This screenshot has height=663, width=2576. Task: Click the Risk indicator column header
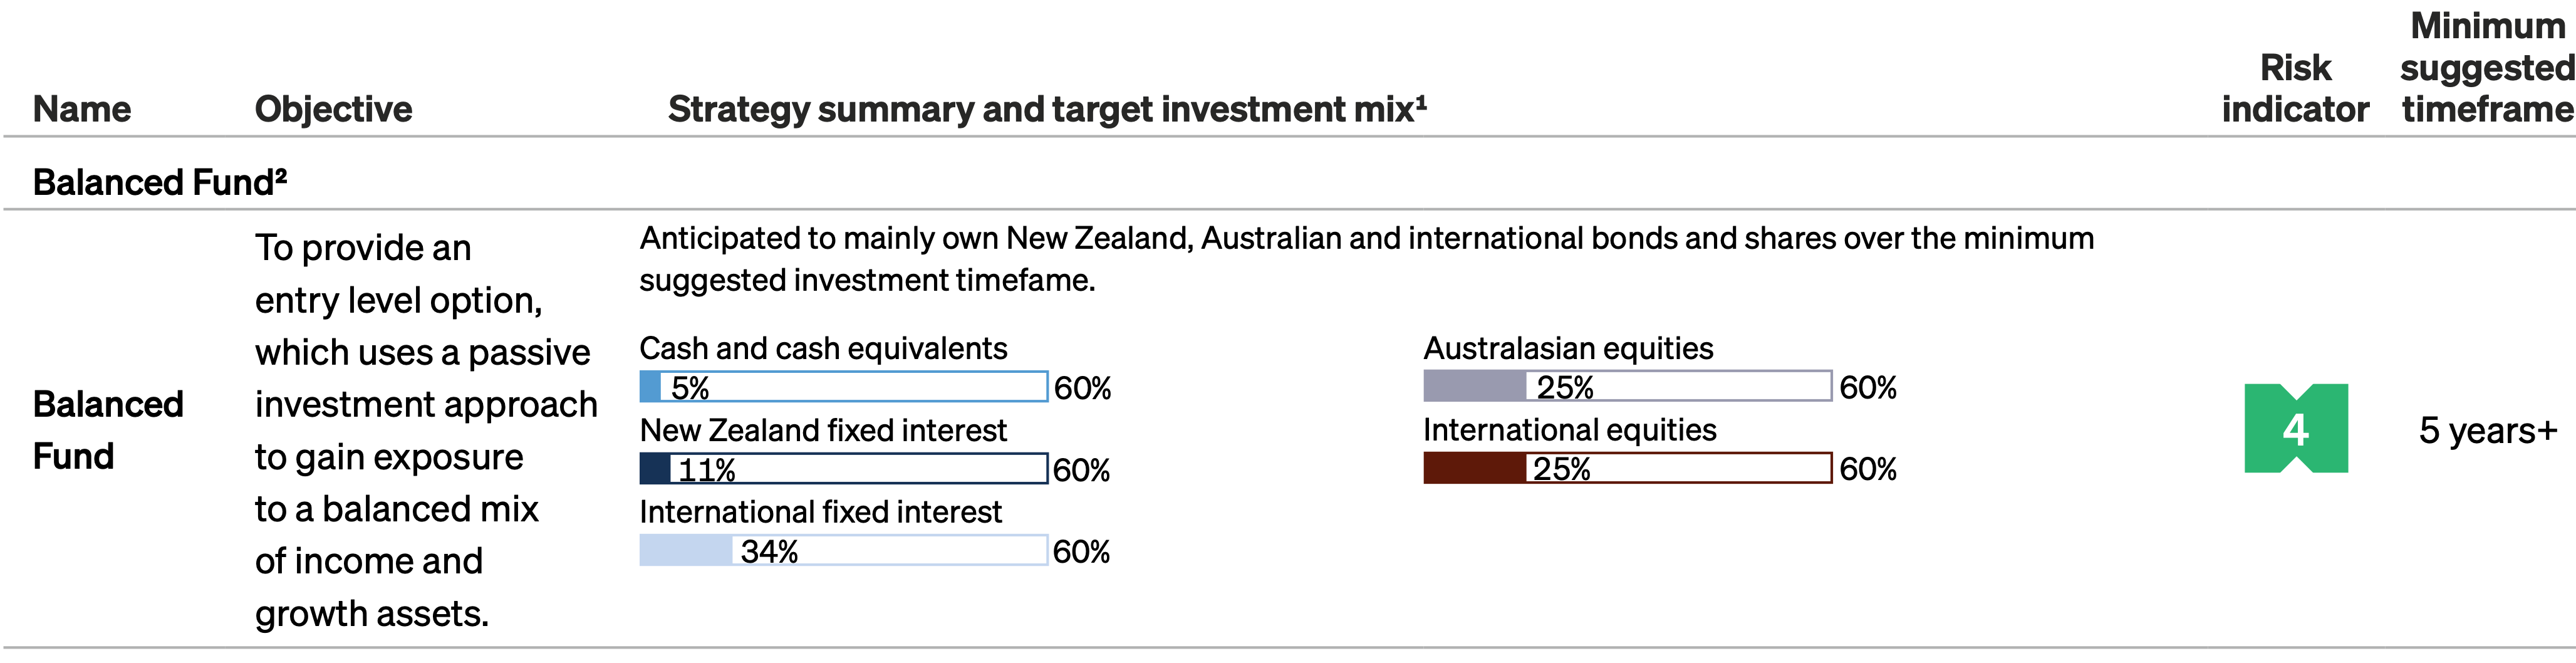pyautogui.click(x=2295, y=88)
